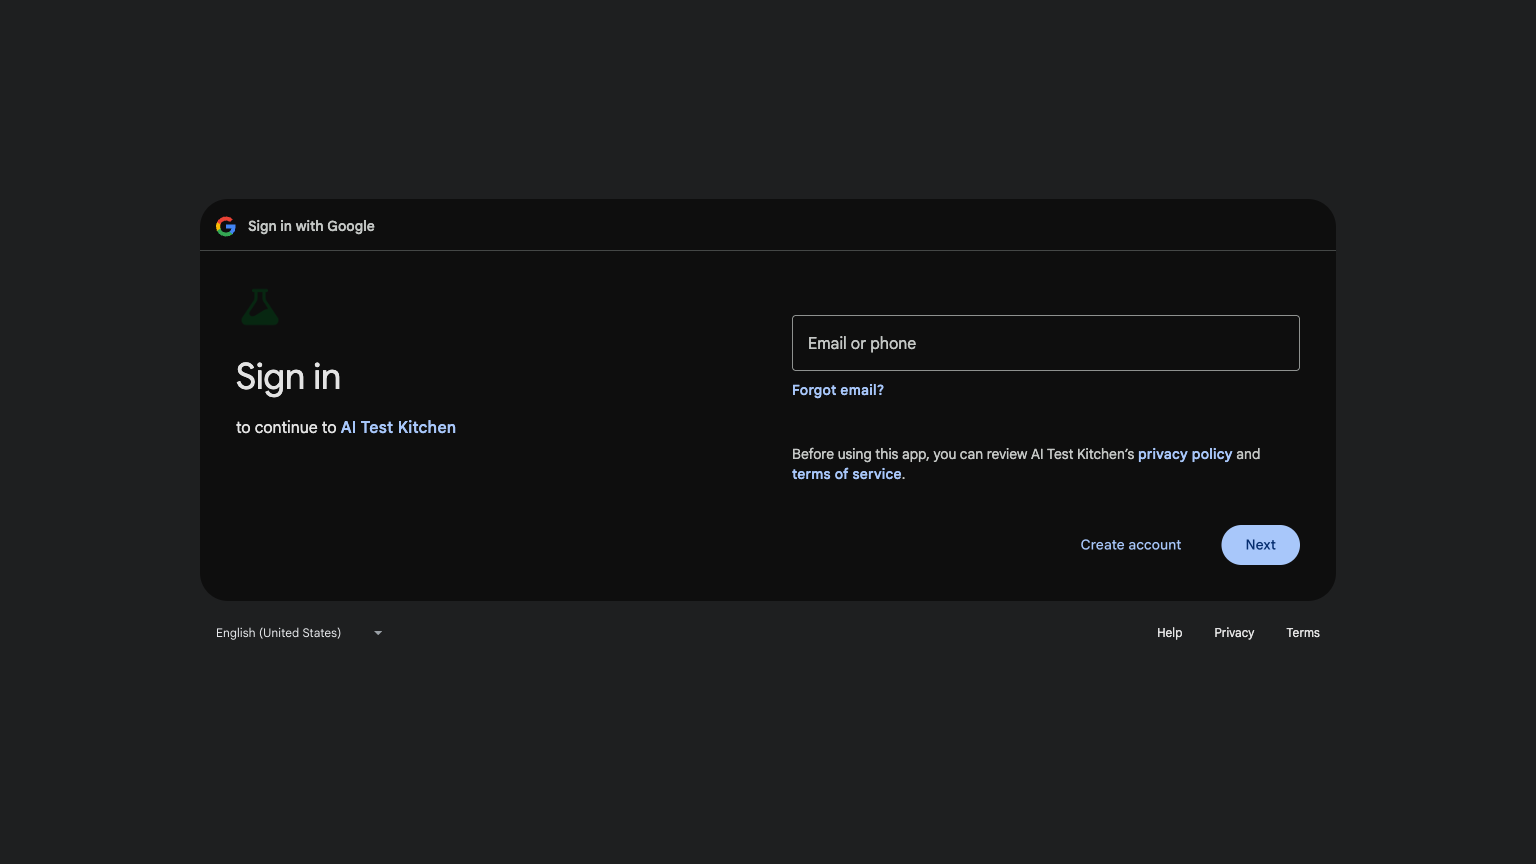
Task: Click the Sign in with Google header text
Action: (x=311, y=226)
